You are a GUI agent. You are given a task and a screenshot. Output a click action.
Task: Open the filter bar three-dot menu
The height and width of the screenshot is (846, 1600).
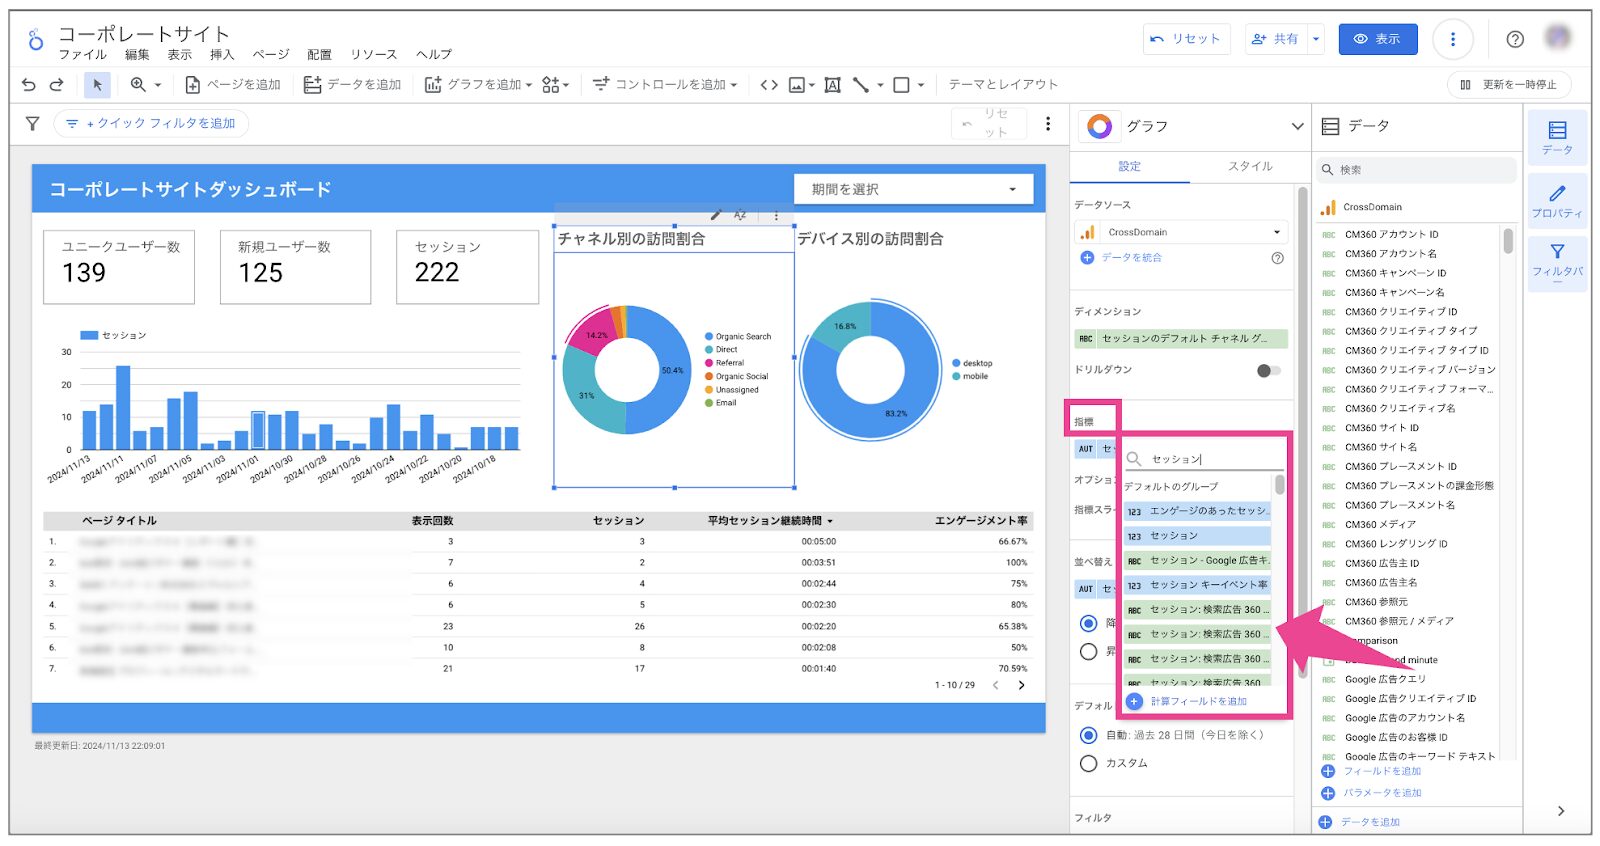coord(1048,123)
